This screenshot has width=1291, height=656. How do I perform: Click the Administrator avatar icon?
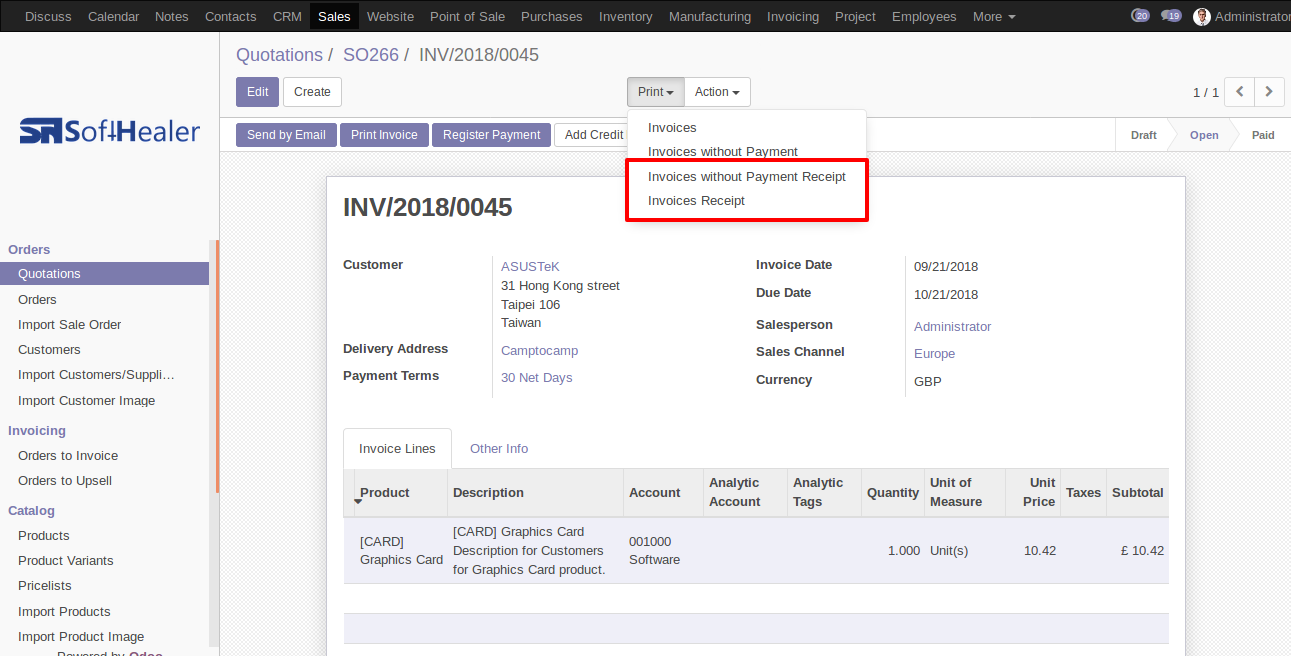1201,17
